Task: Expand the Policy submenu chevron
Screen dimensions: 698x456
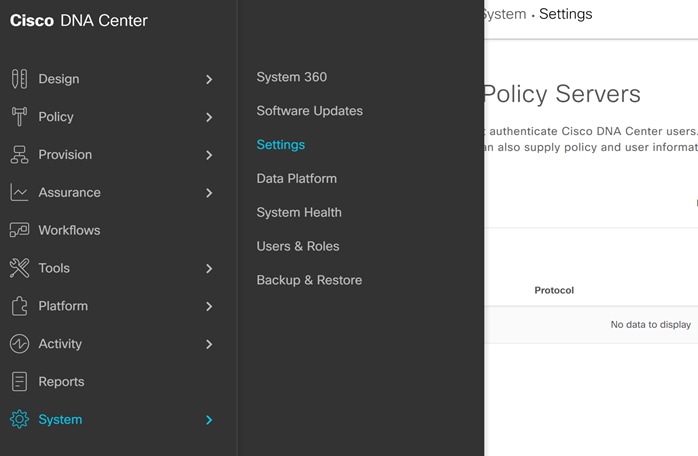Action: (209, 117)
